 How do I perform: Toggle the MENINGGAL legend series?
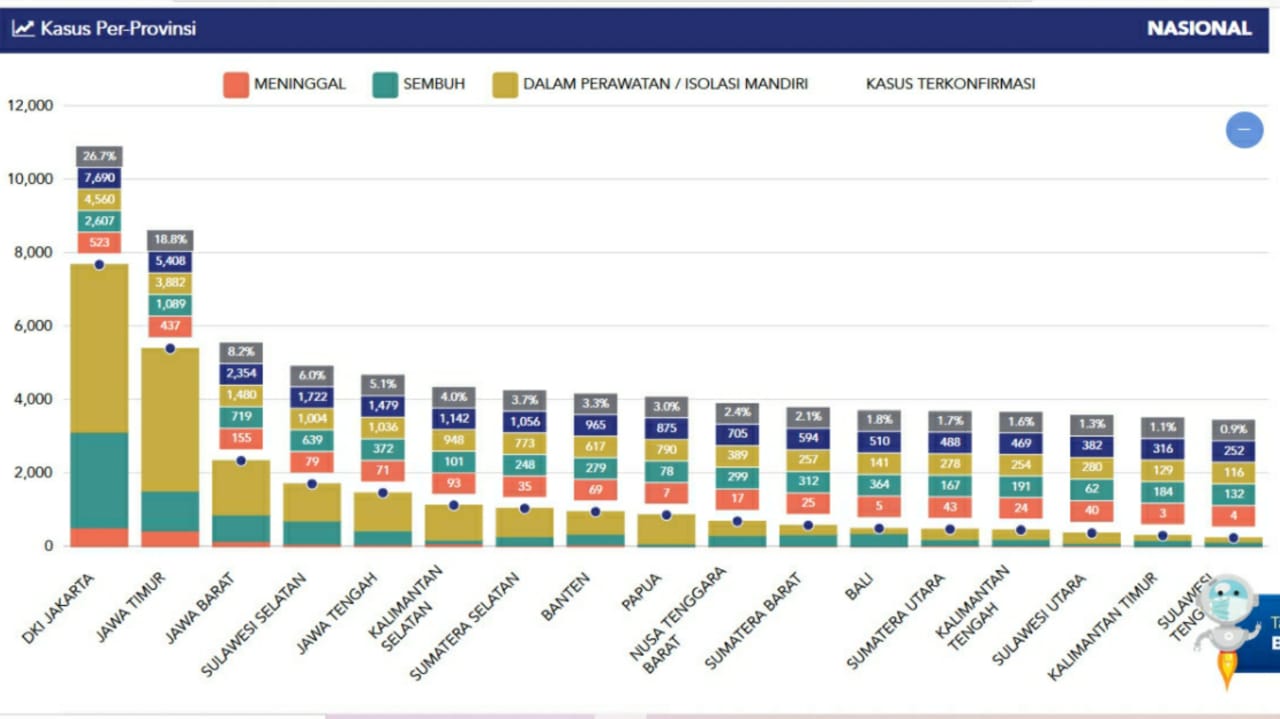[x=285, y=85]
